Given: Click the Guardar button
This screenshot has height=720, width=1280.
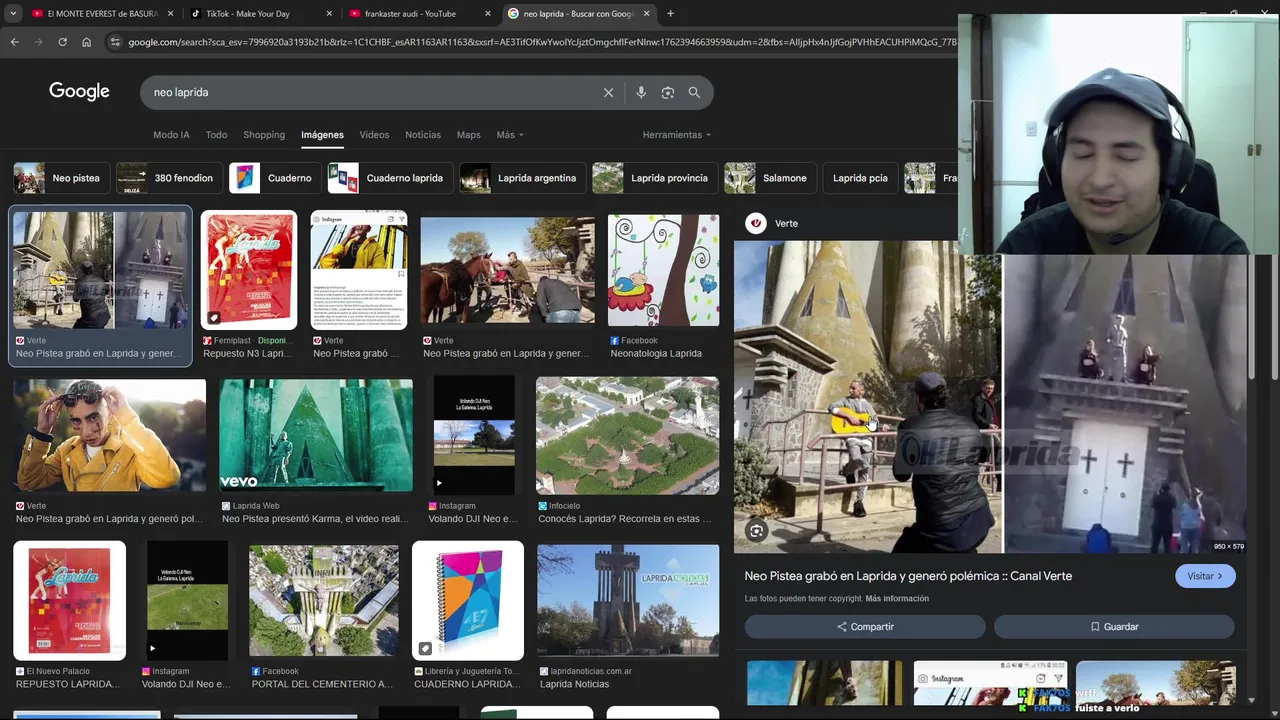Looking at the screenshot, I should [1114, 627].
